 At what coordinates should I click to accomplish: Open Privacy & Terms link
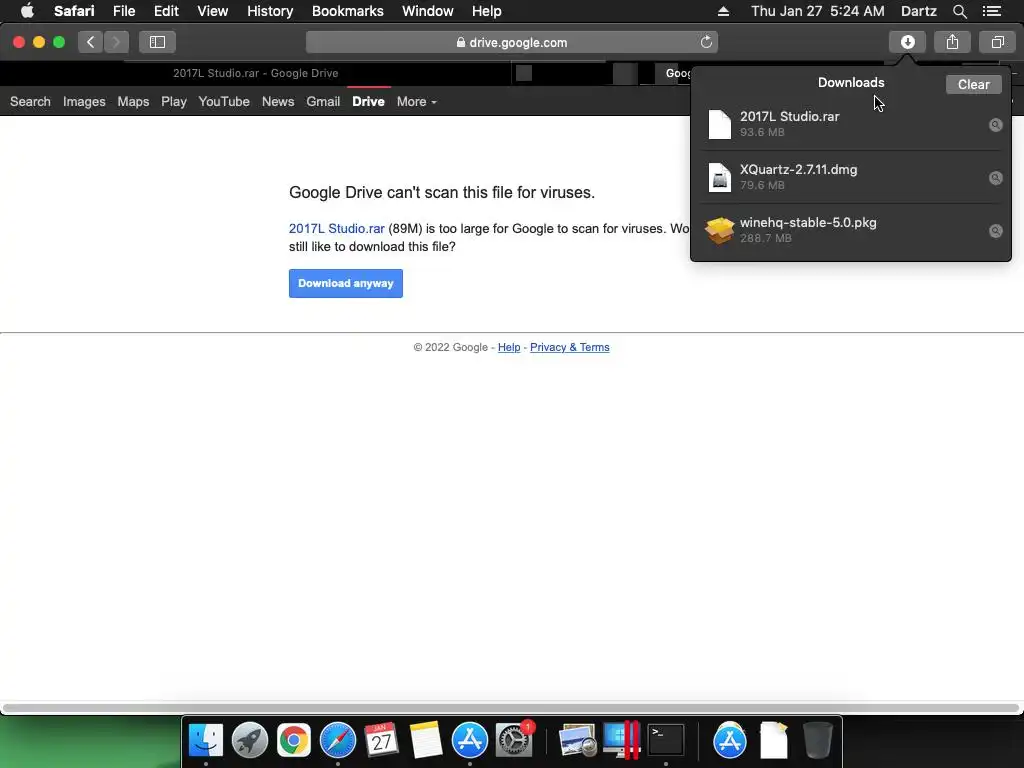569,347
